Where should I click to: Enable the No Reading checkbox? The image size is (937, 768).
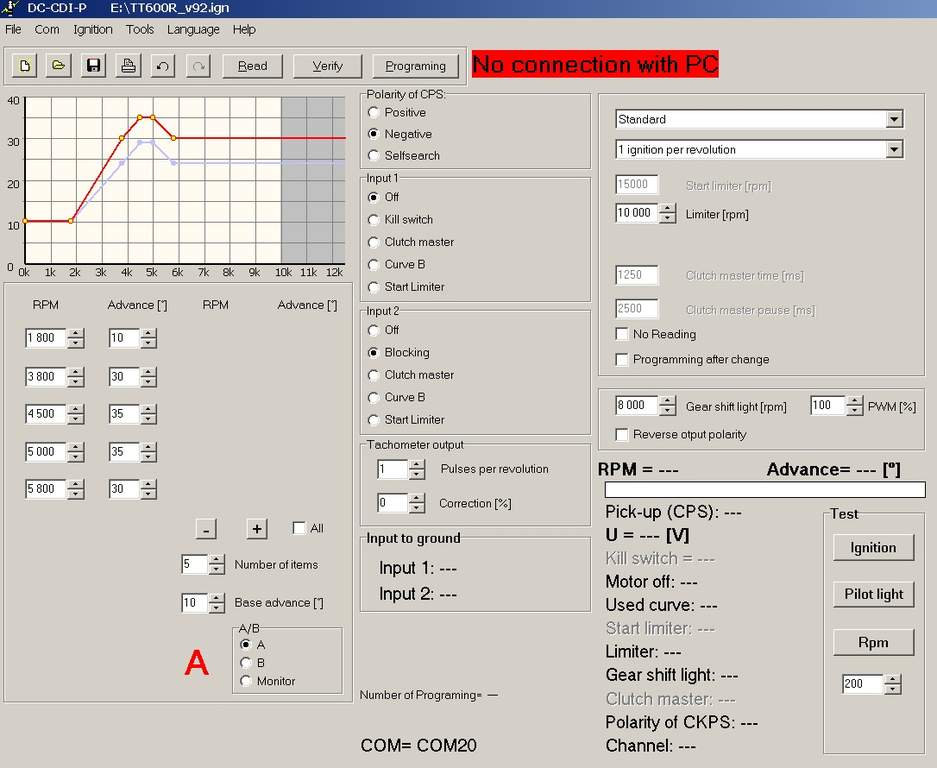click(x=621, y=334)
